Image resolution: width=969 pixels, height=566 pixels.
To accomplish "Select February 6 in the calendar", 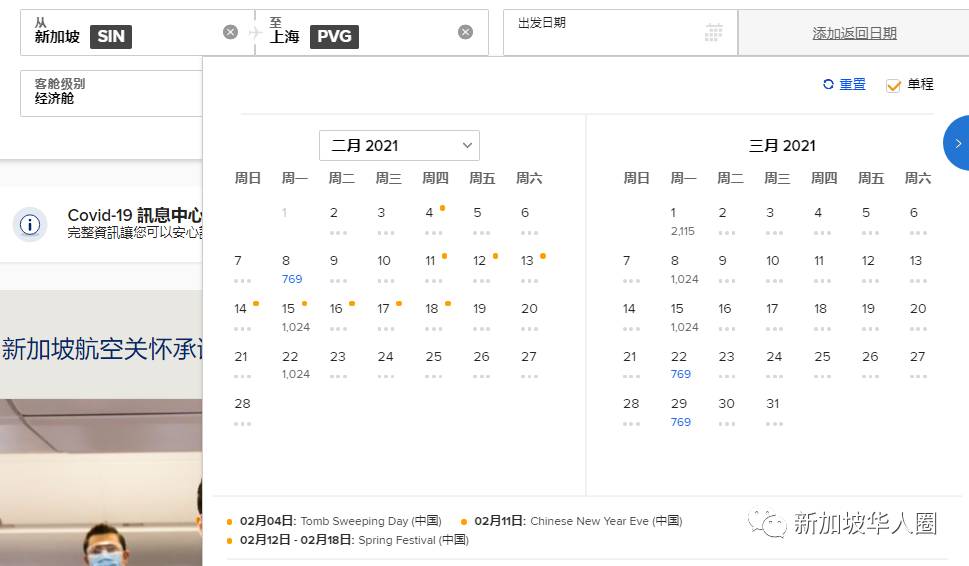I will (529, 221).
